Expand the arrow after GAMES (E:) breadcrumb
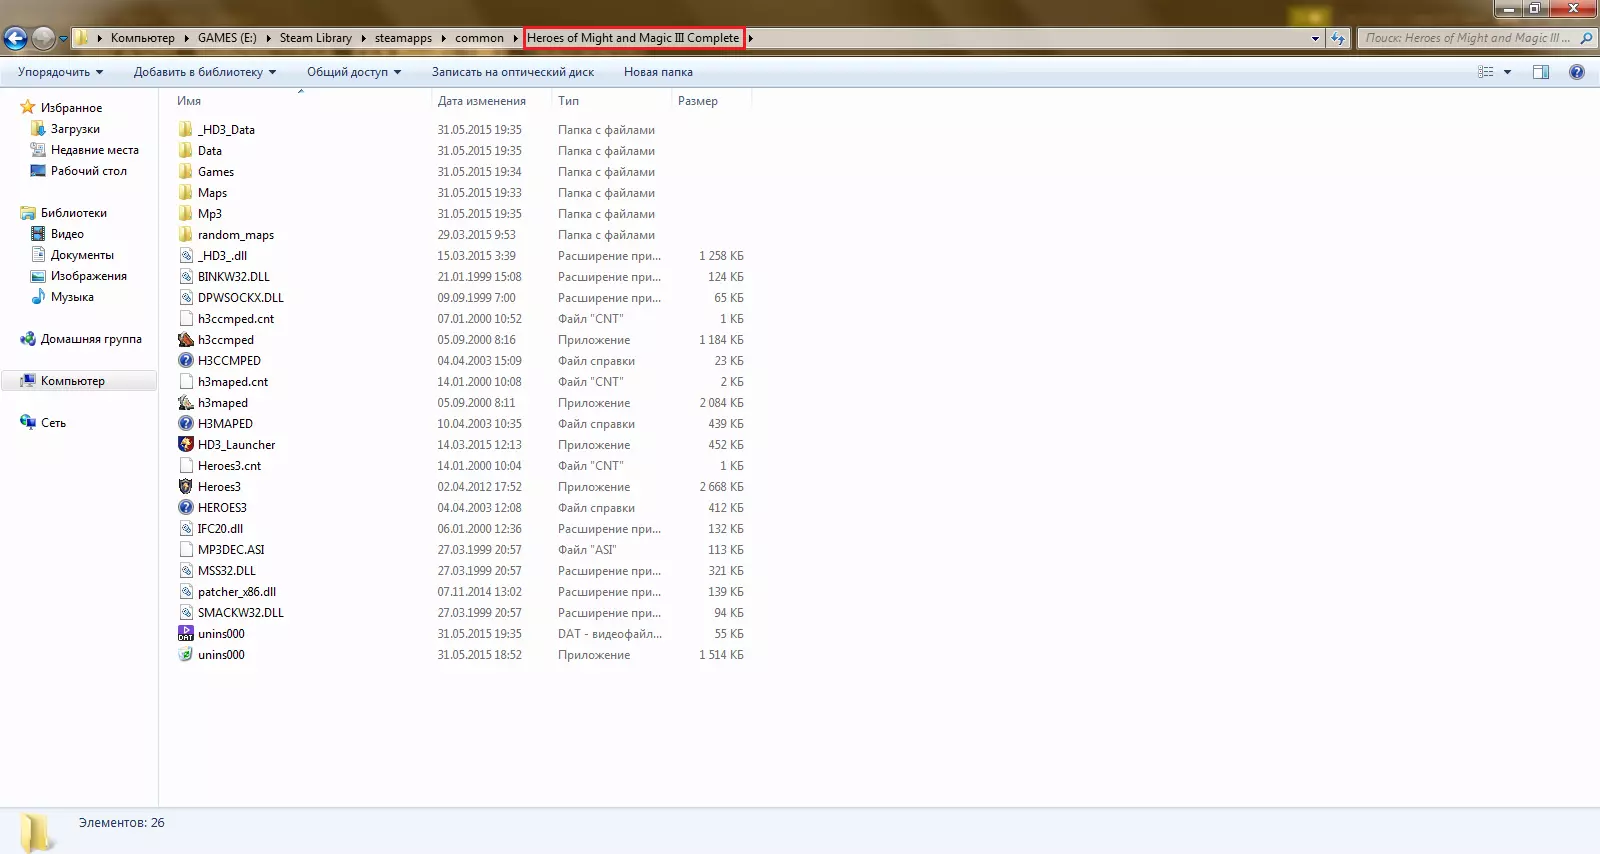Image resolution: width=1600 pixels, height=854 pixels. (268, 38)
